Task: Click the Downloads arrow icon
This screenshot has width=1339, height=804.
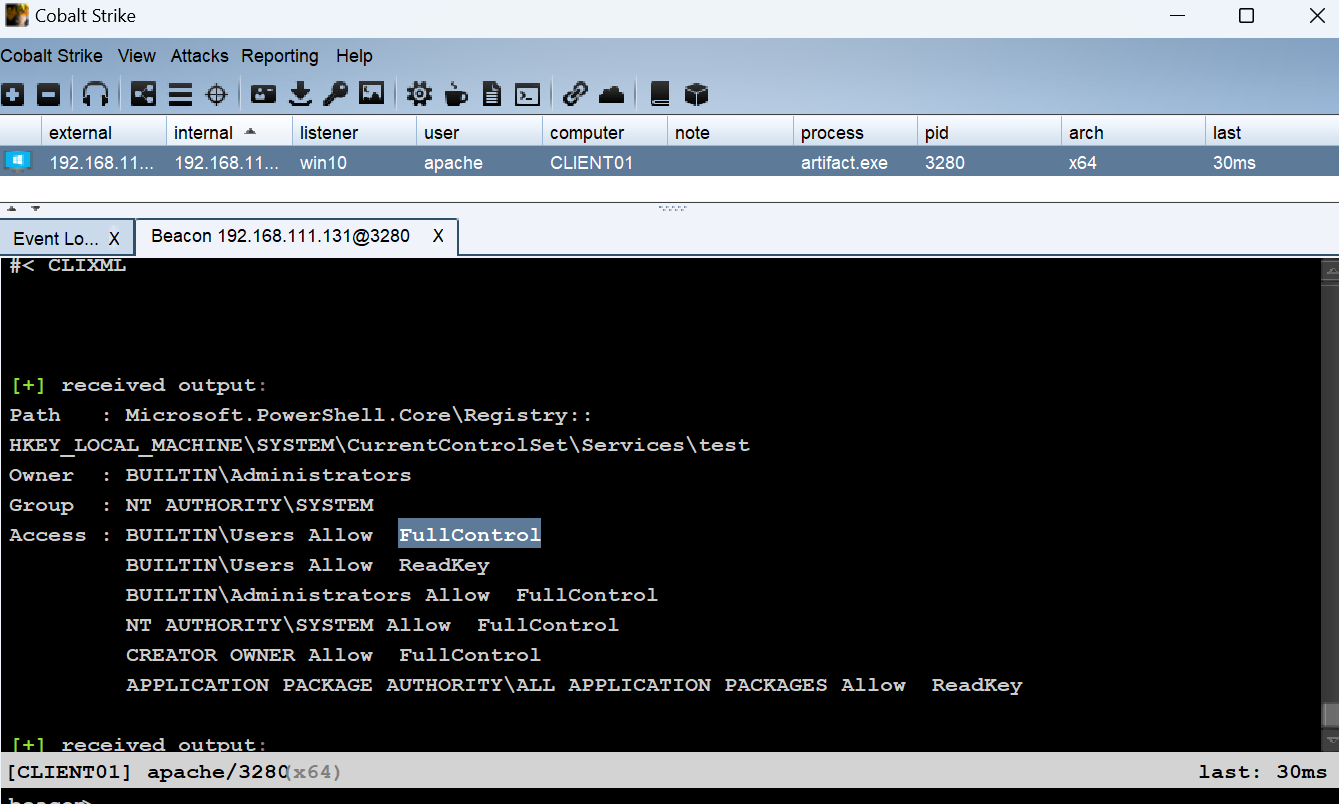Action: pos(300,94)
